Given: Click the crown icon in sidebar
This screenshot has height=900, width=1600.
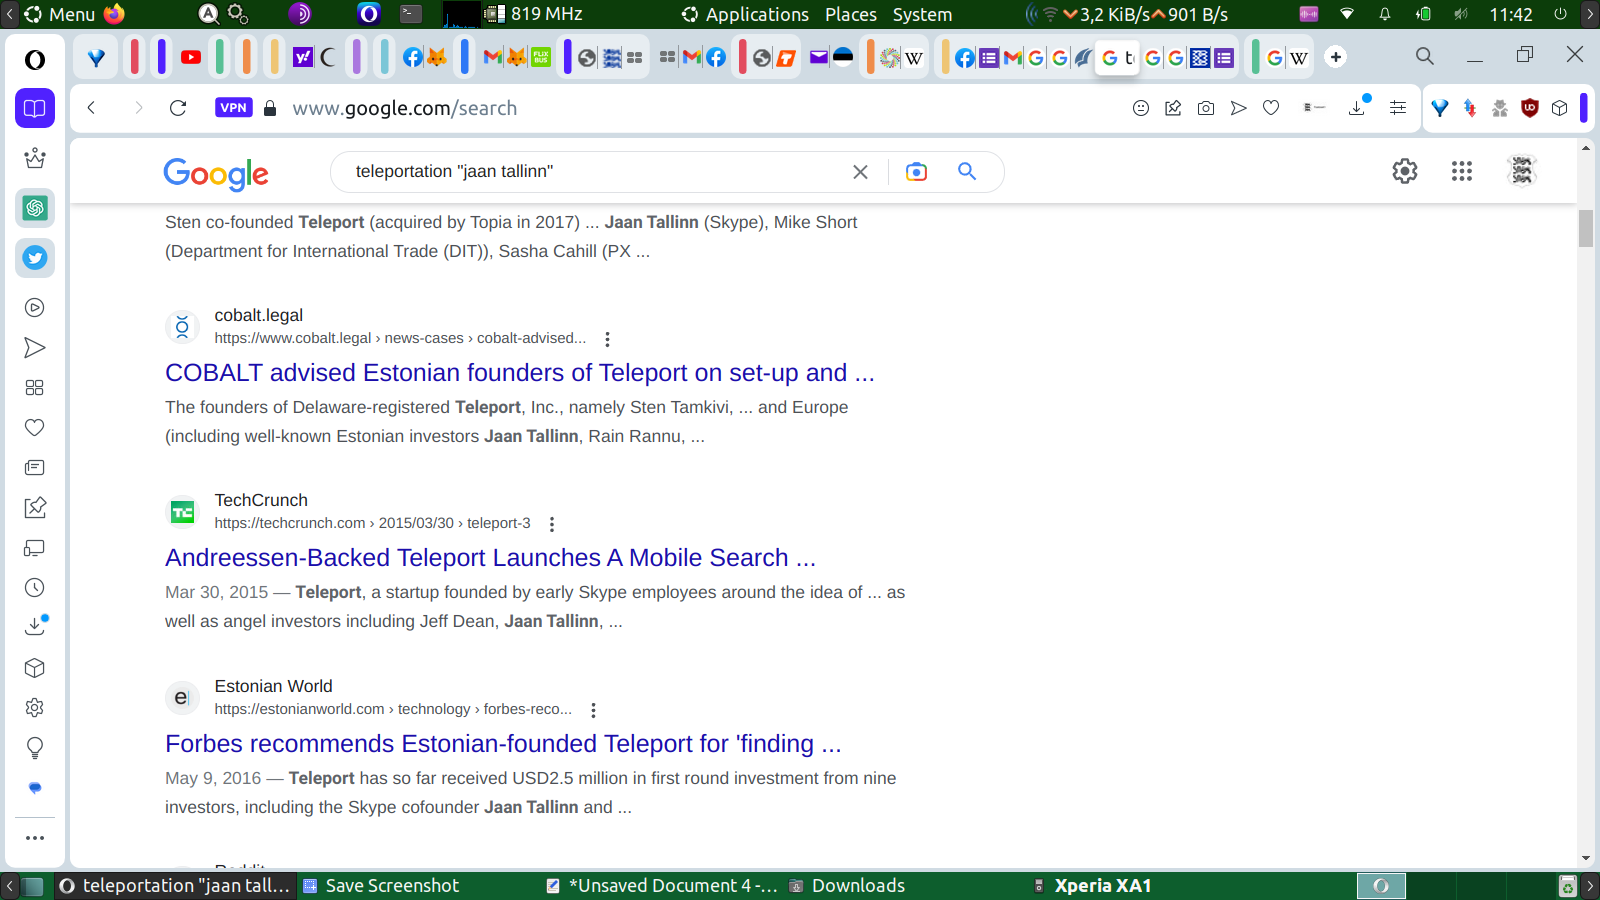Looking at the screenshot, I should tap(35, 158).
